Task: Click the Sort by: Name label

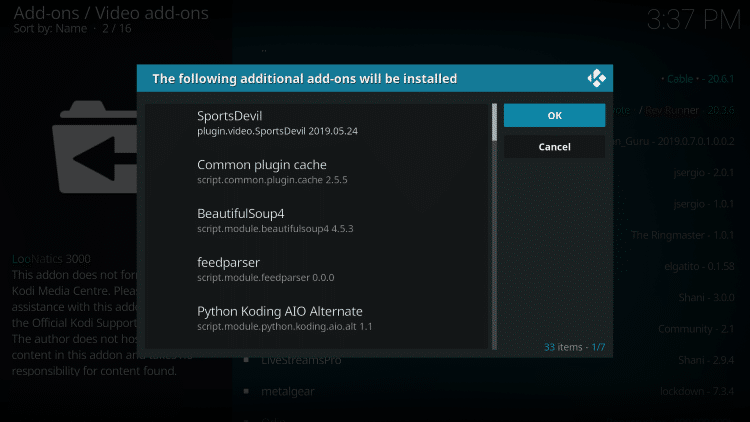Action: pos(50,28)
